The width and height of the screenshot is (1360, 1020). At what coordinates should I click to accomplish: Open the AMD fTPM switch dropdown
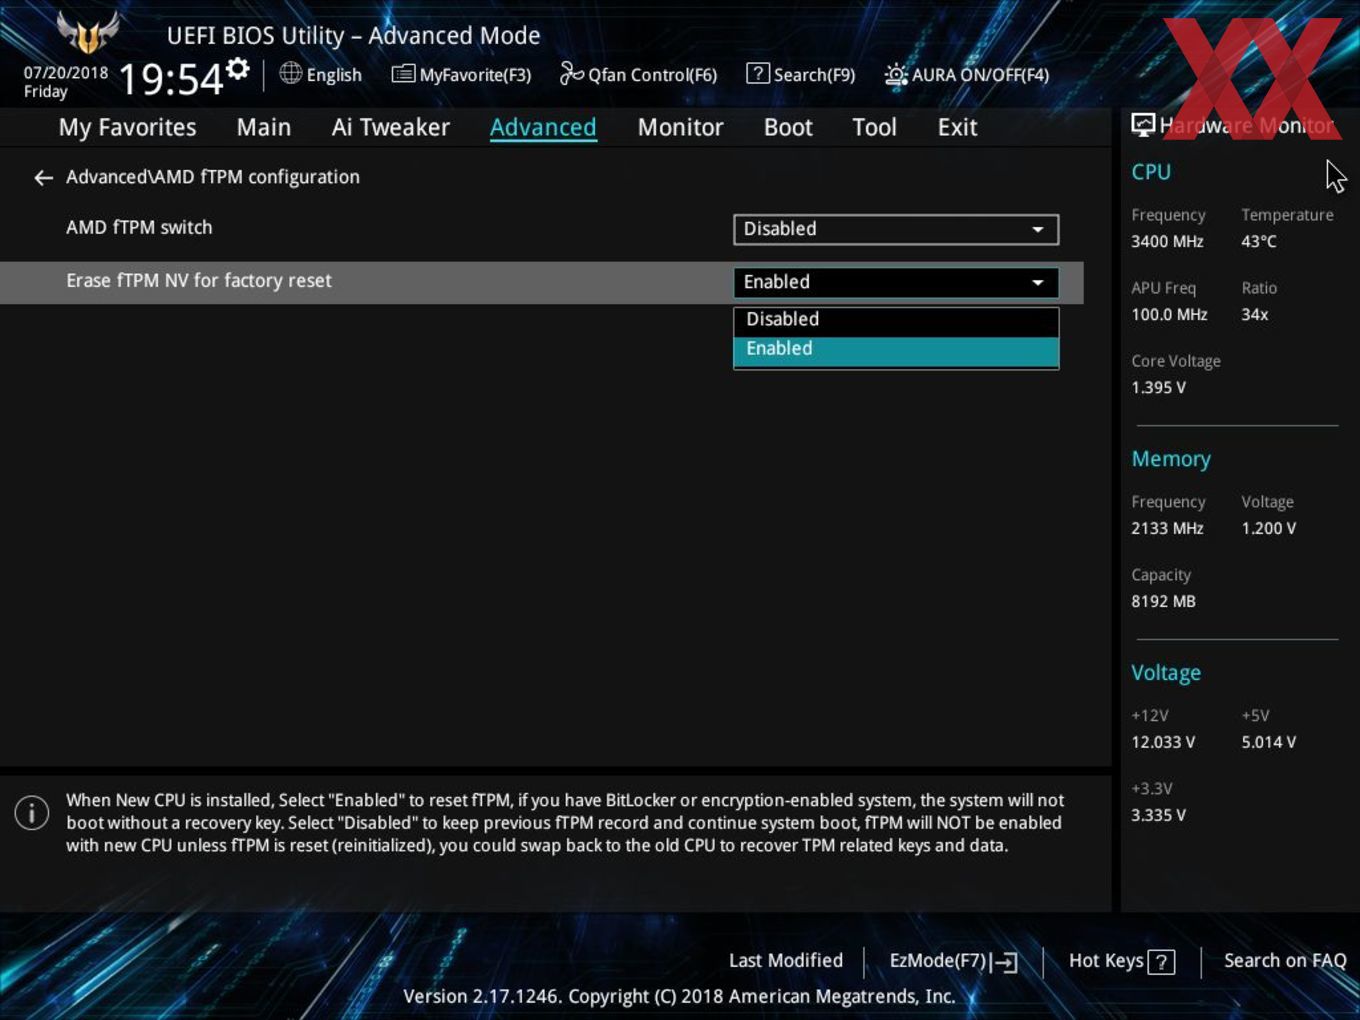tap(896, 229)
